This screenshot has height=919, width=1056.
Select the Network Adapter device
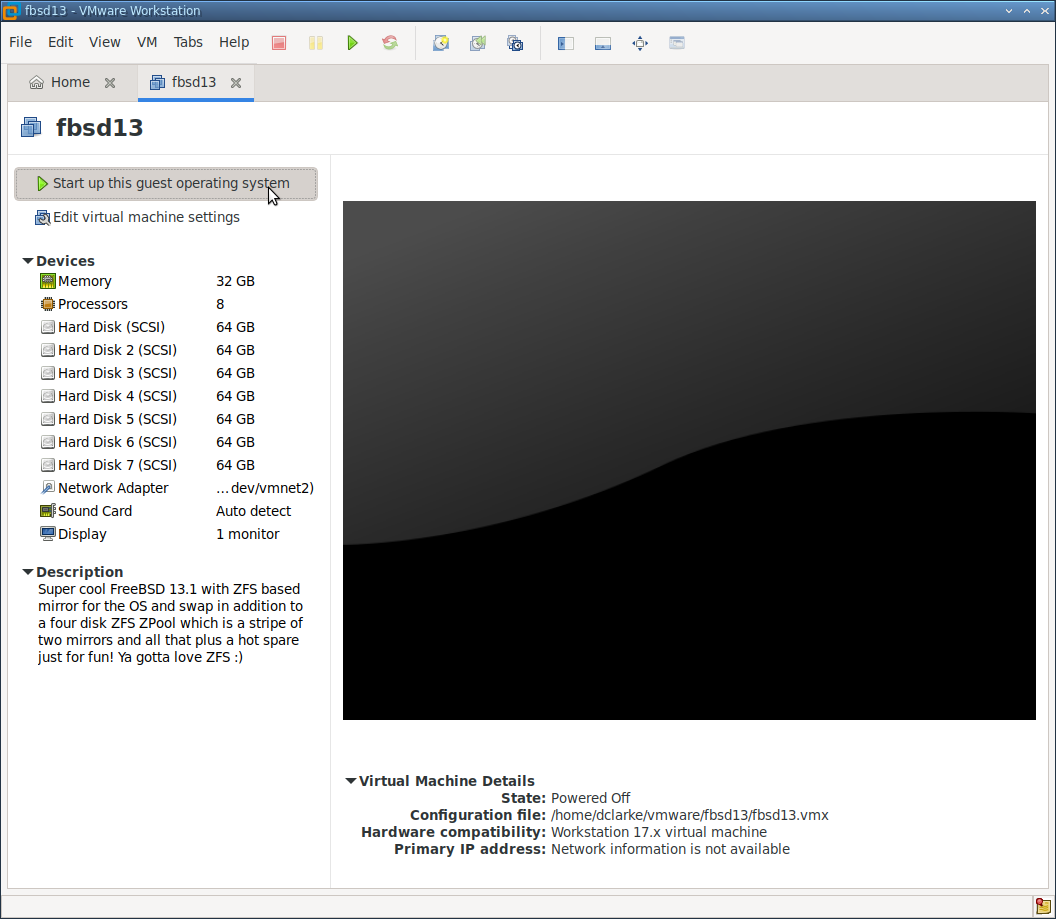(x=112, y=488)
